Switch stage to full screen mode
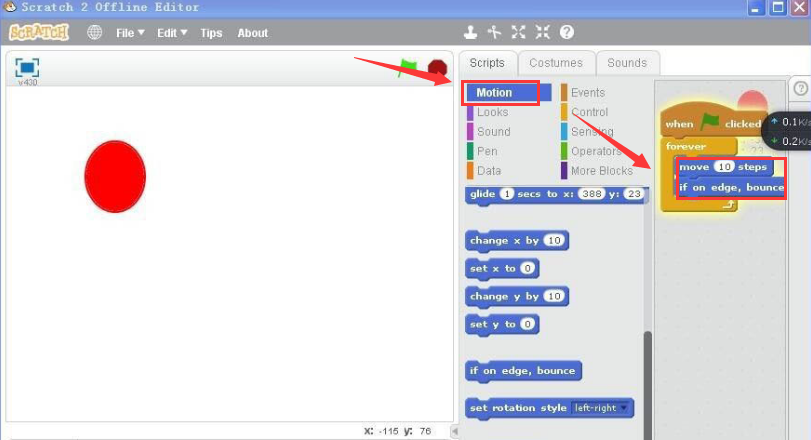Screen dimensions: 811x440 [27, 68]
